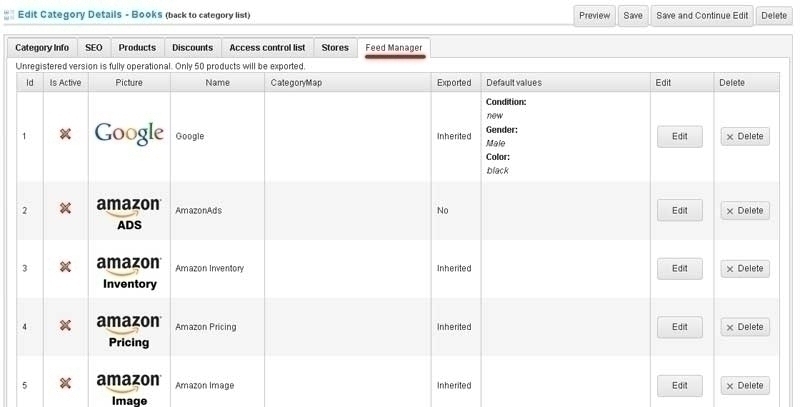The image size is (800, 407).
Task: Click the Condition default value label
Action: coord(506,102)
